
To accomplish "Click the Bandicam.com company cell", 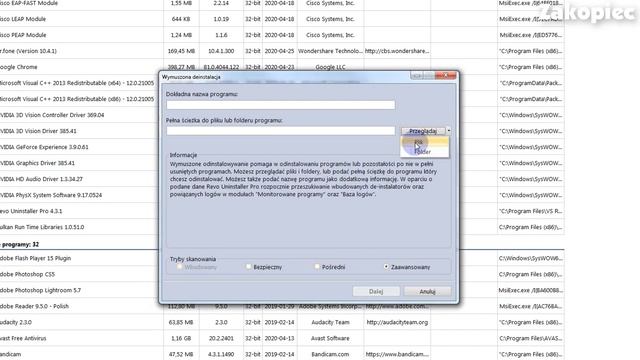I will pos(330,354).
